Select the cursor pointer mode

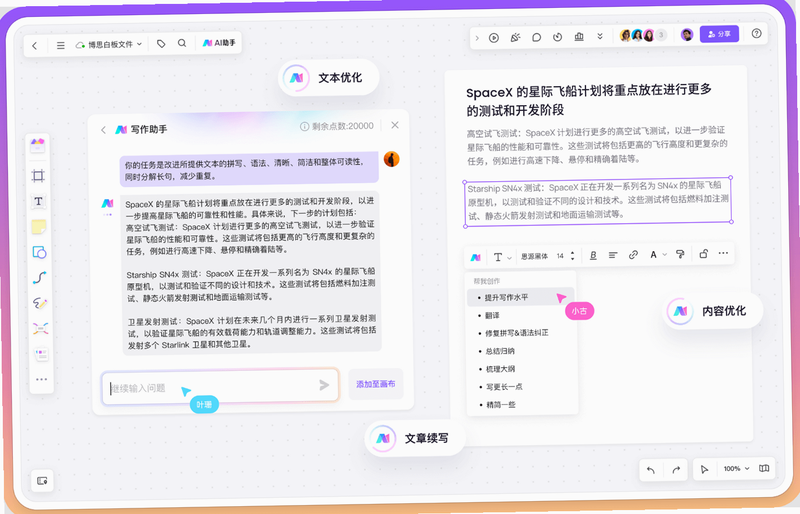(704, 469)
